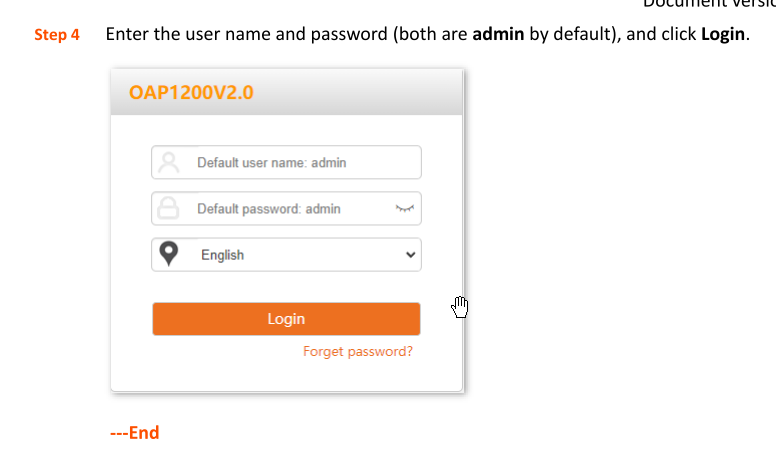Click the padlock icon in password field
776x472 pixels.
coord(168,208)
